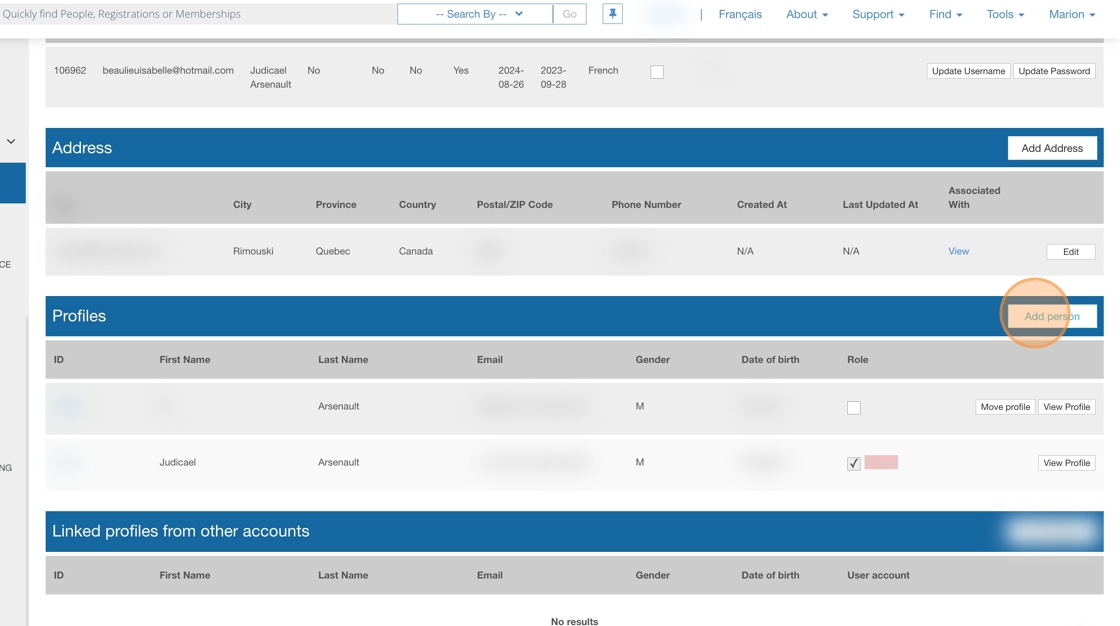
Task: Open the Marion user menu
Action: pyautogui.click(x=1071, y=14)
